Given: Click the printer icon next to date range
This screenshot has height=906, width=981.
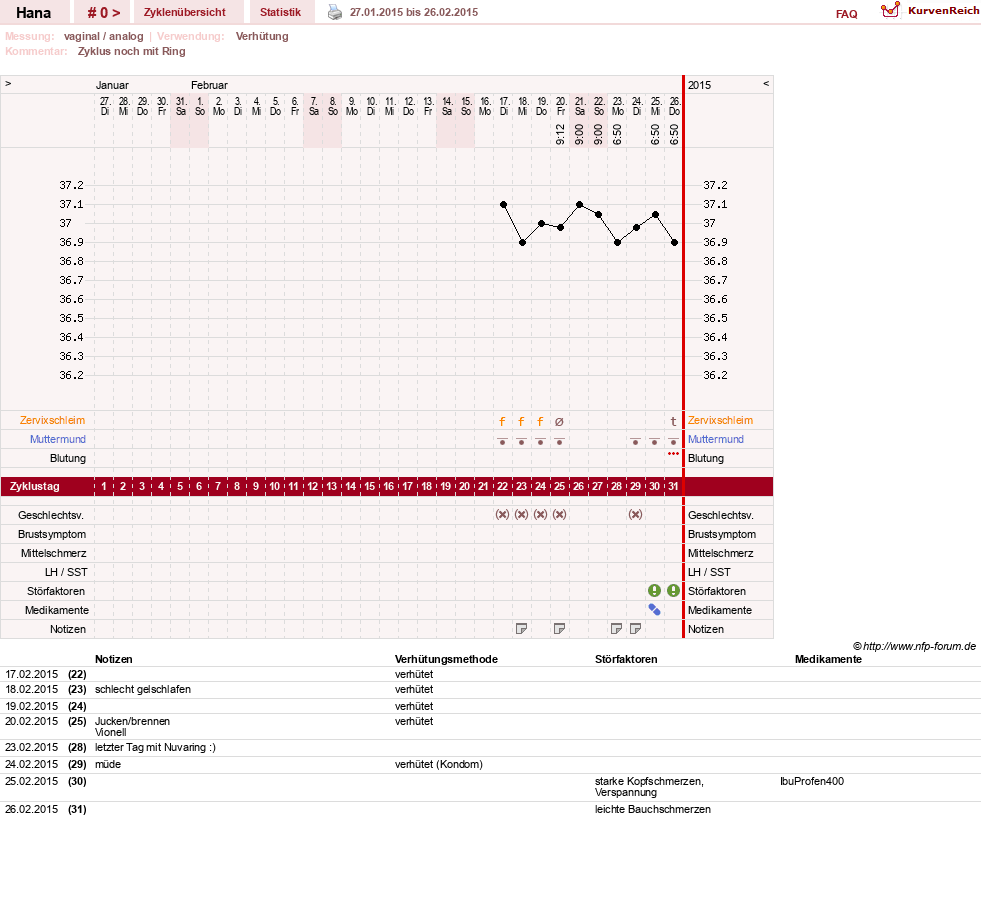Looking at the screenshot, I should (335, 12).
